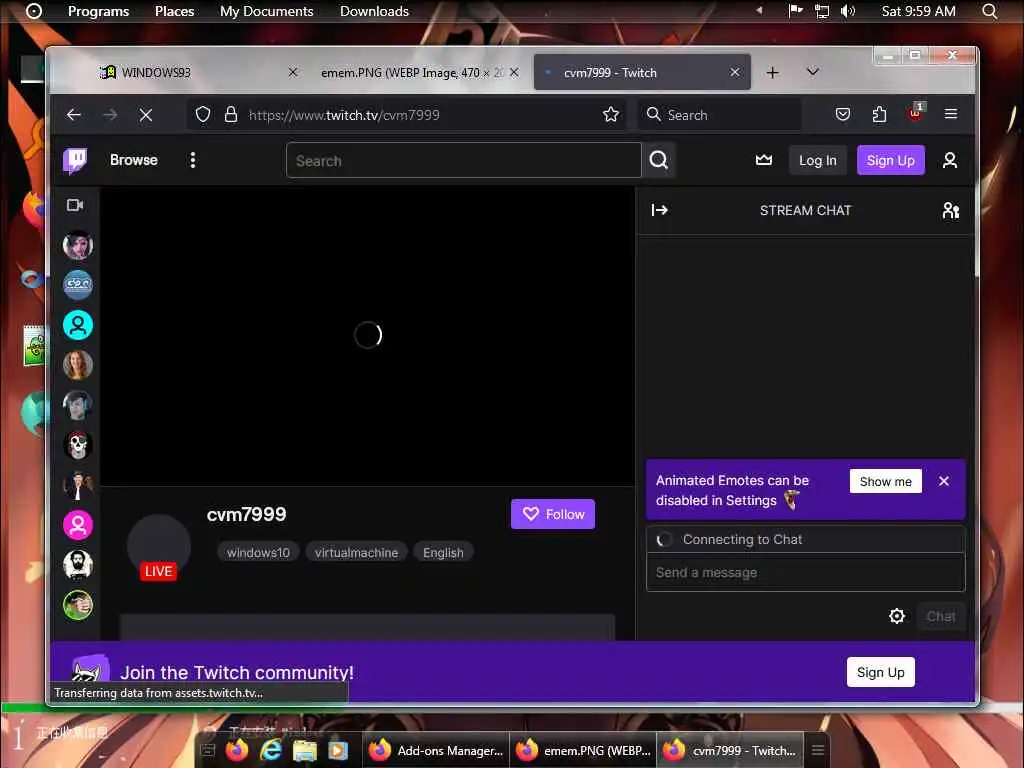The height and width of the screenshot is (768, 1024).
Task: Expand the followed channels camera icon
Action: point(76,205)
